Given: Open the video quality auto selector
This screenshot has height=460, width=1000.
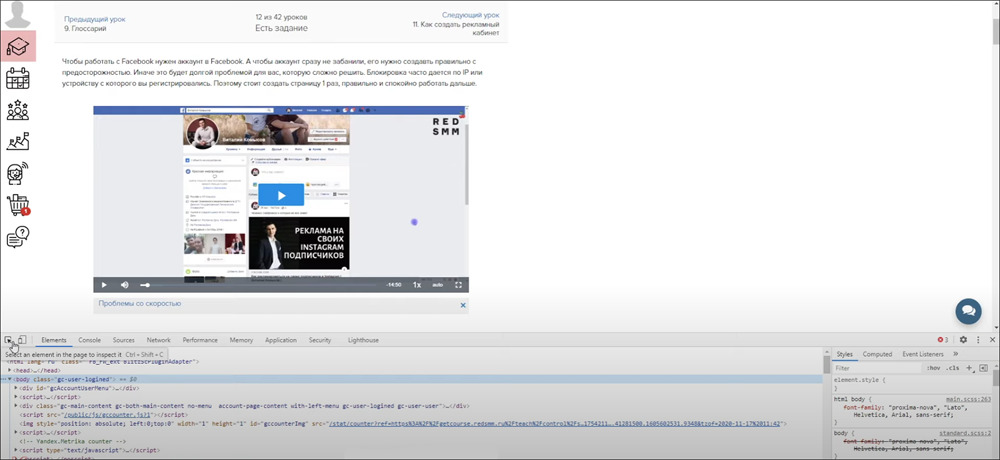Looking at the screenshot, I should coord(438,285).
